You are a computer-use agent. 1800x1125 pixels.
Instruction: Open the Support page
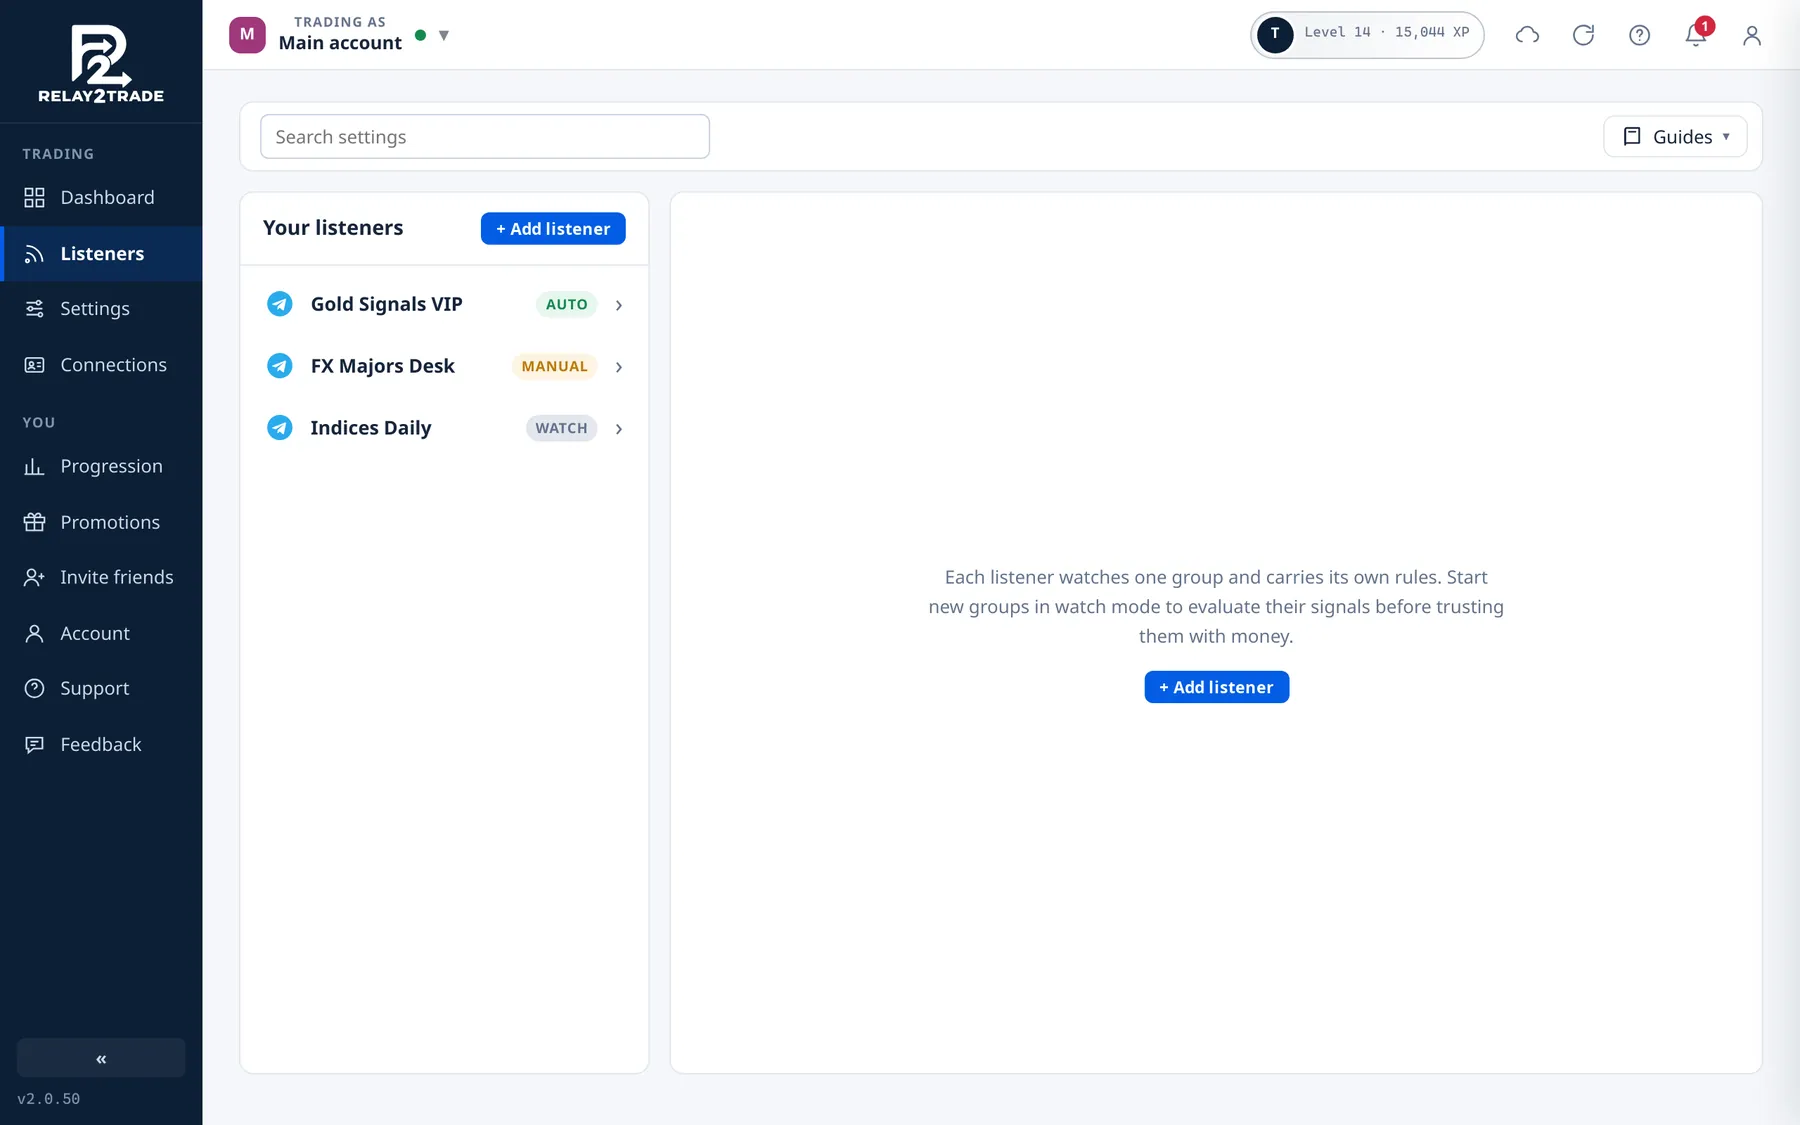tap(101, 689)
